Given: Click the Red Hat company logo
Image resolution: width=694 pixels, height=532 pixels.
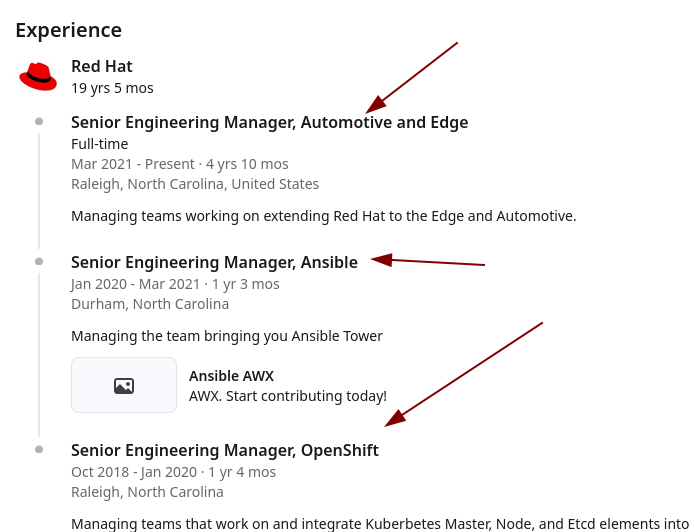Looking at the screenshot, I should (38, 76).
